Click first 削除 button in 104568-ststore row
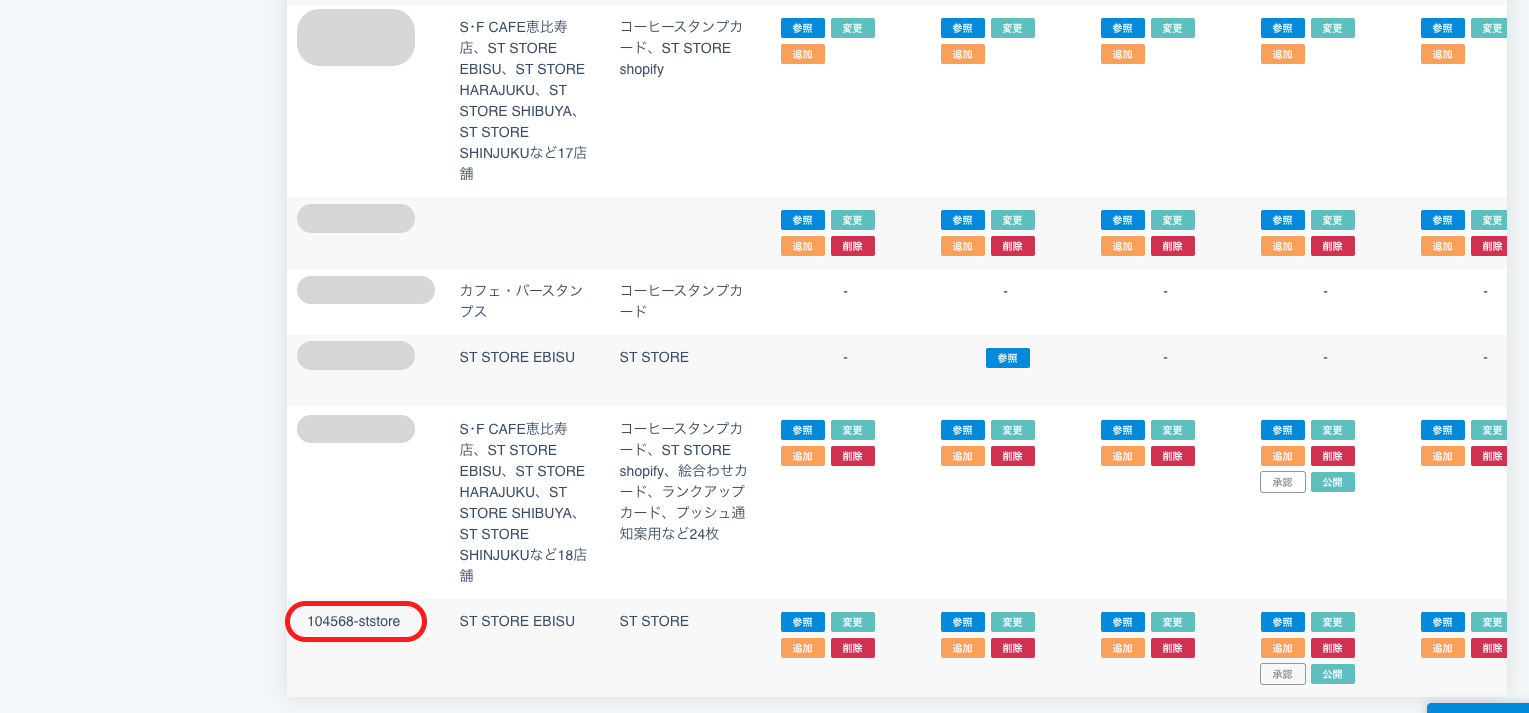Viewport: 1529px width, 713px height. click(x=852, y=648)
